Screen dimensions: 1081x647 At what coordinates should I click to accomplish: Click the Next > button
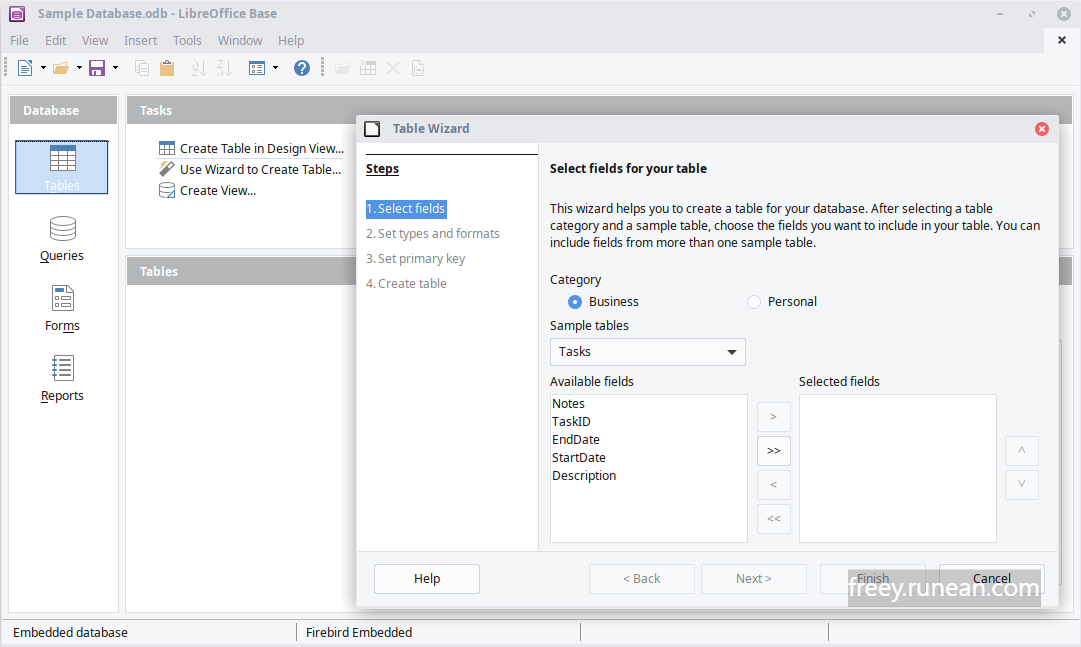click(x=754, y=579)
